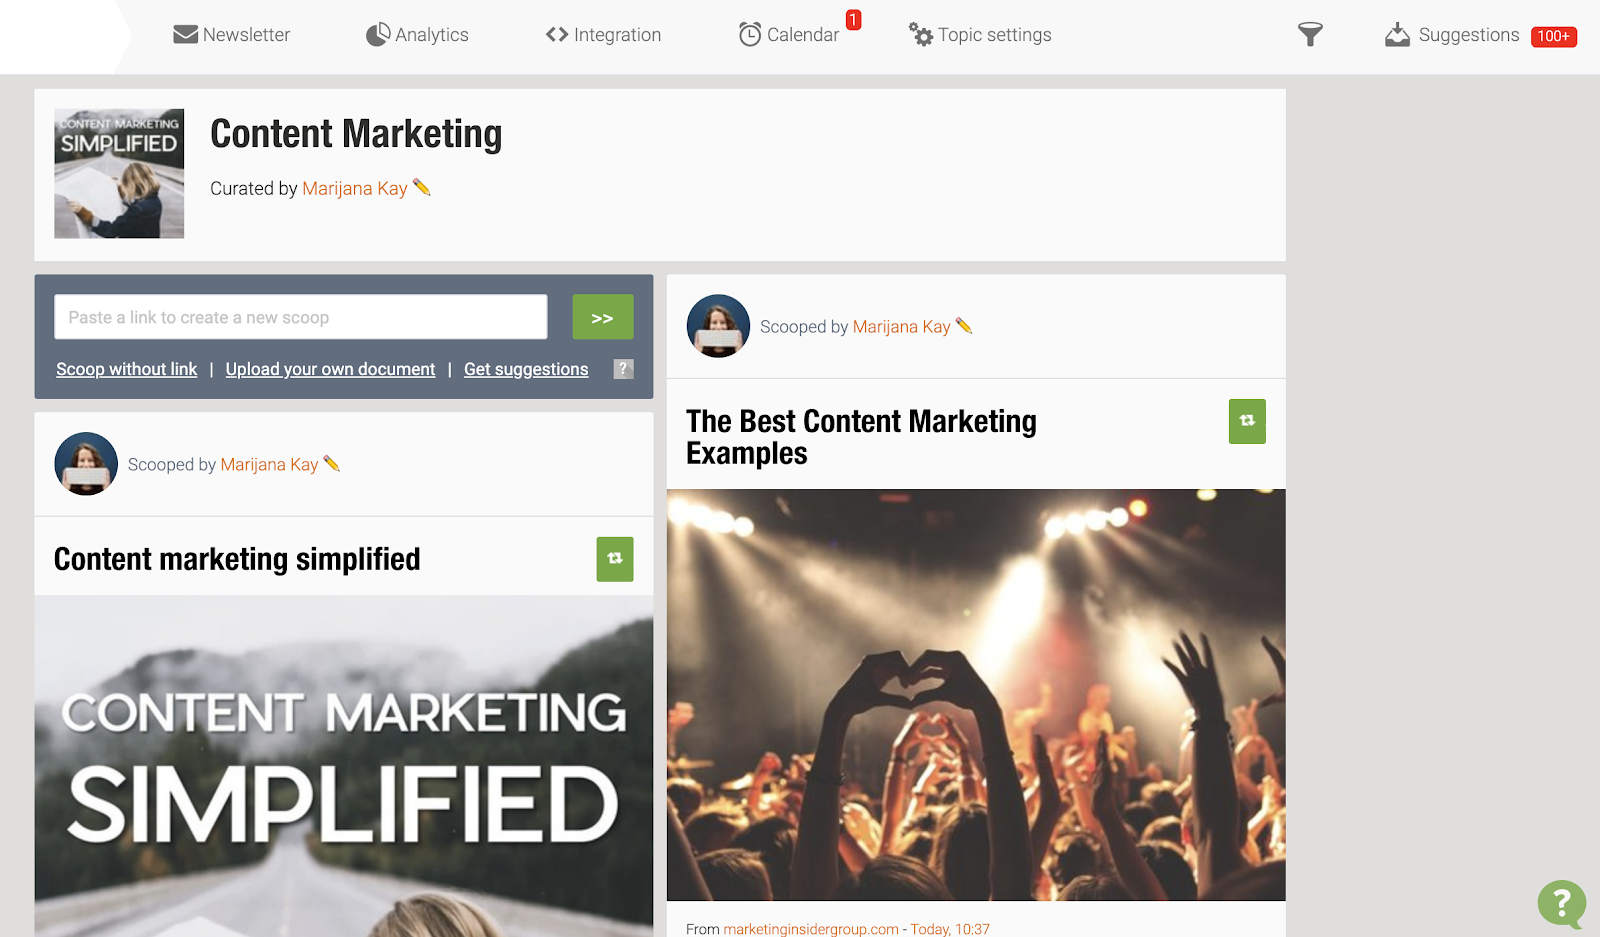Go to Analytics in top navigation
The width and height of the screenshot is (1600, 937).
417,35
